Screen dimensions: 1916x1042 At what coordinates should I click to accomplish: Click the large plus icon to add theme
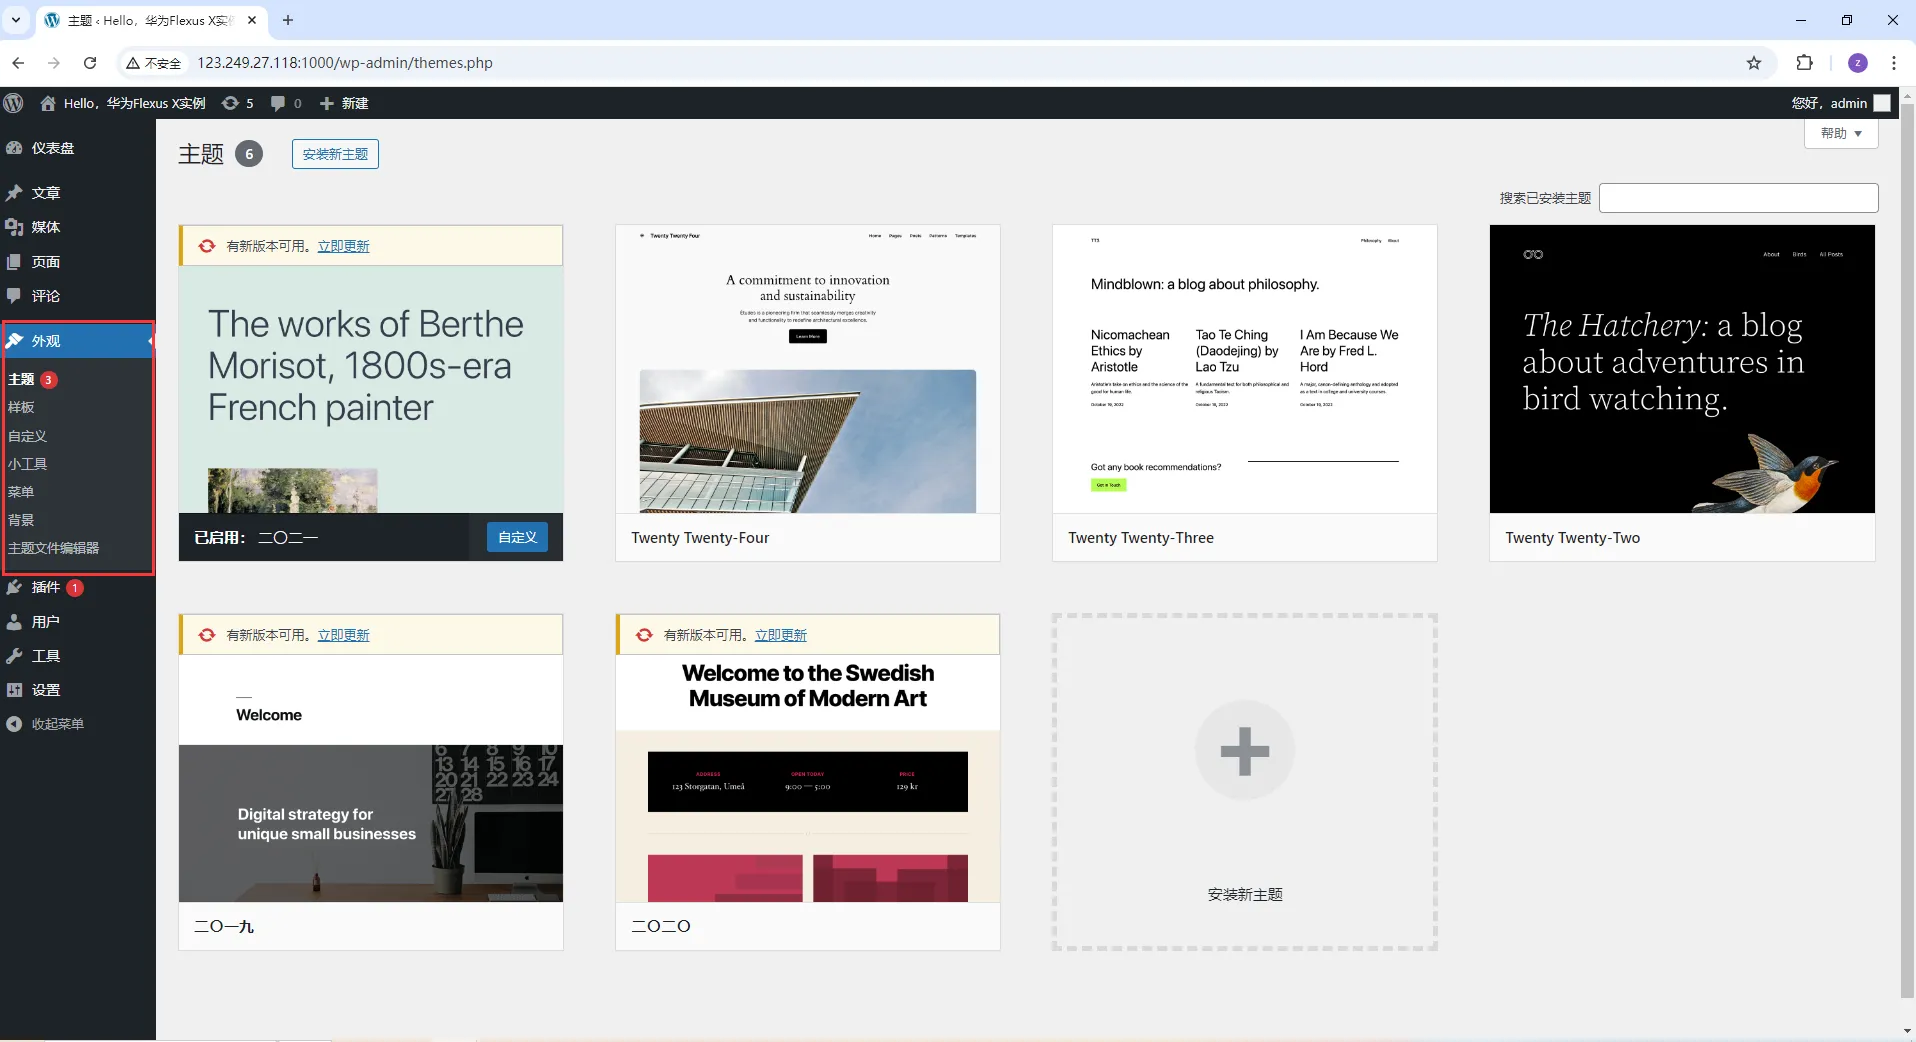pyautogui.click(x=1245, y=751)
